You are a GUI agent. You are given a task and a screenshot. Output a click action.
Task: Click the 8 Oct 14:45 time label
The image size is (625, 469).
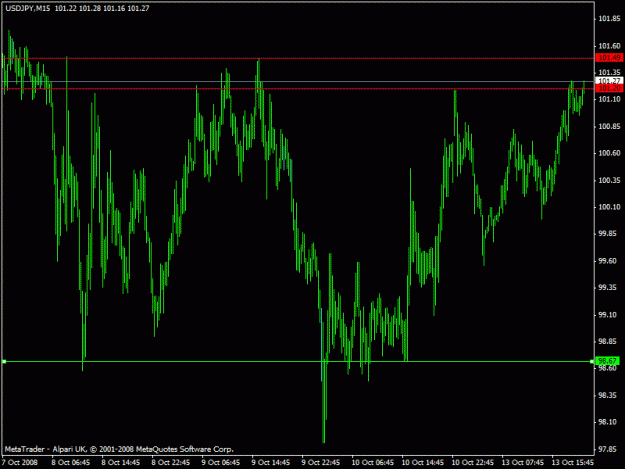click(121, 462)
